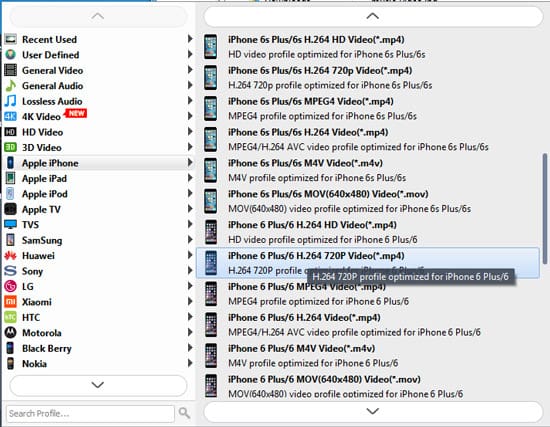This screenshot has width=550, height=427.
Task: Expand the Apple iPad submenu arrow
Action: (190, 178)
